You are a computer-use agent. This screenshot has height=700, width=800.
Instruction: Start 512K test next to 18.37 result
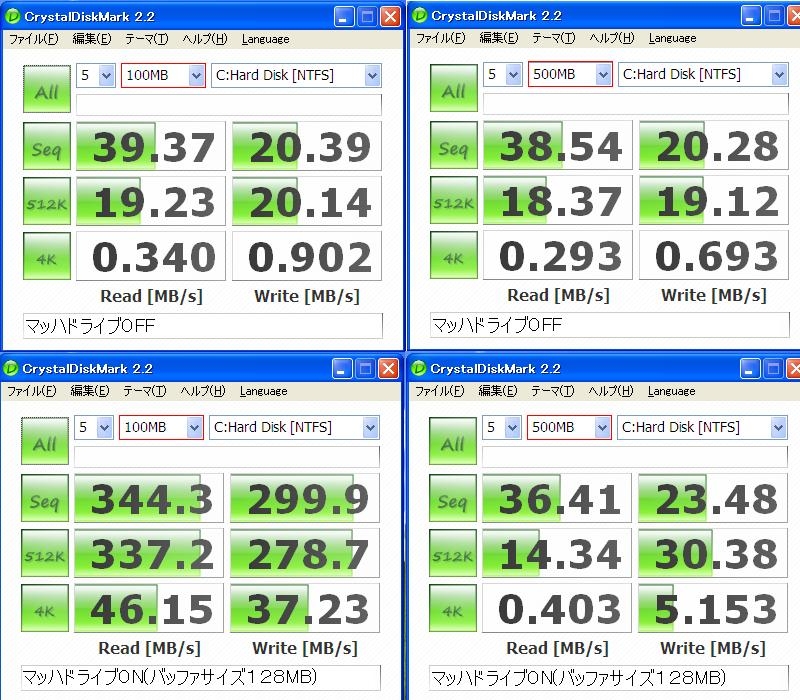coord(454,200)
